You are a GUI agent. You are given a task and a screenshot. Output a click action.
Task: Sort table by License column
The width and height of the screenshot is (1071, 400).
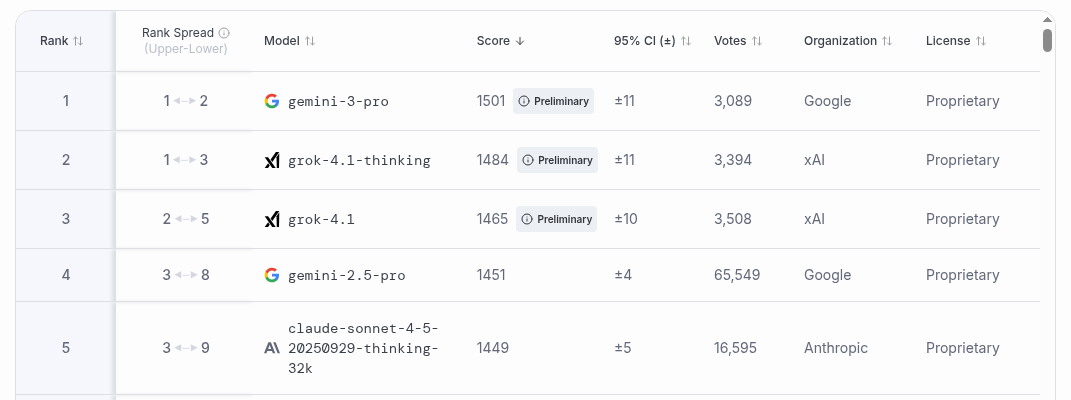(x=981, y=41)
